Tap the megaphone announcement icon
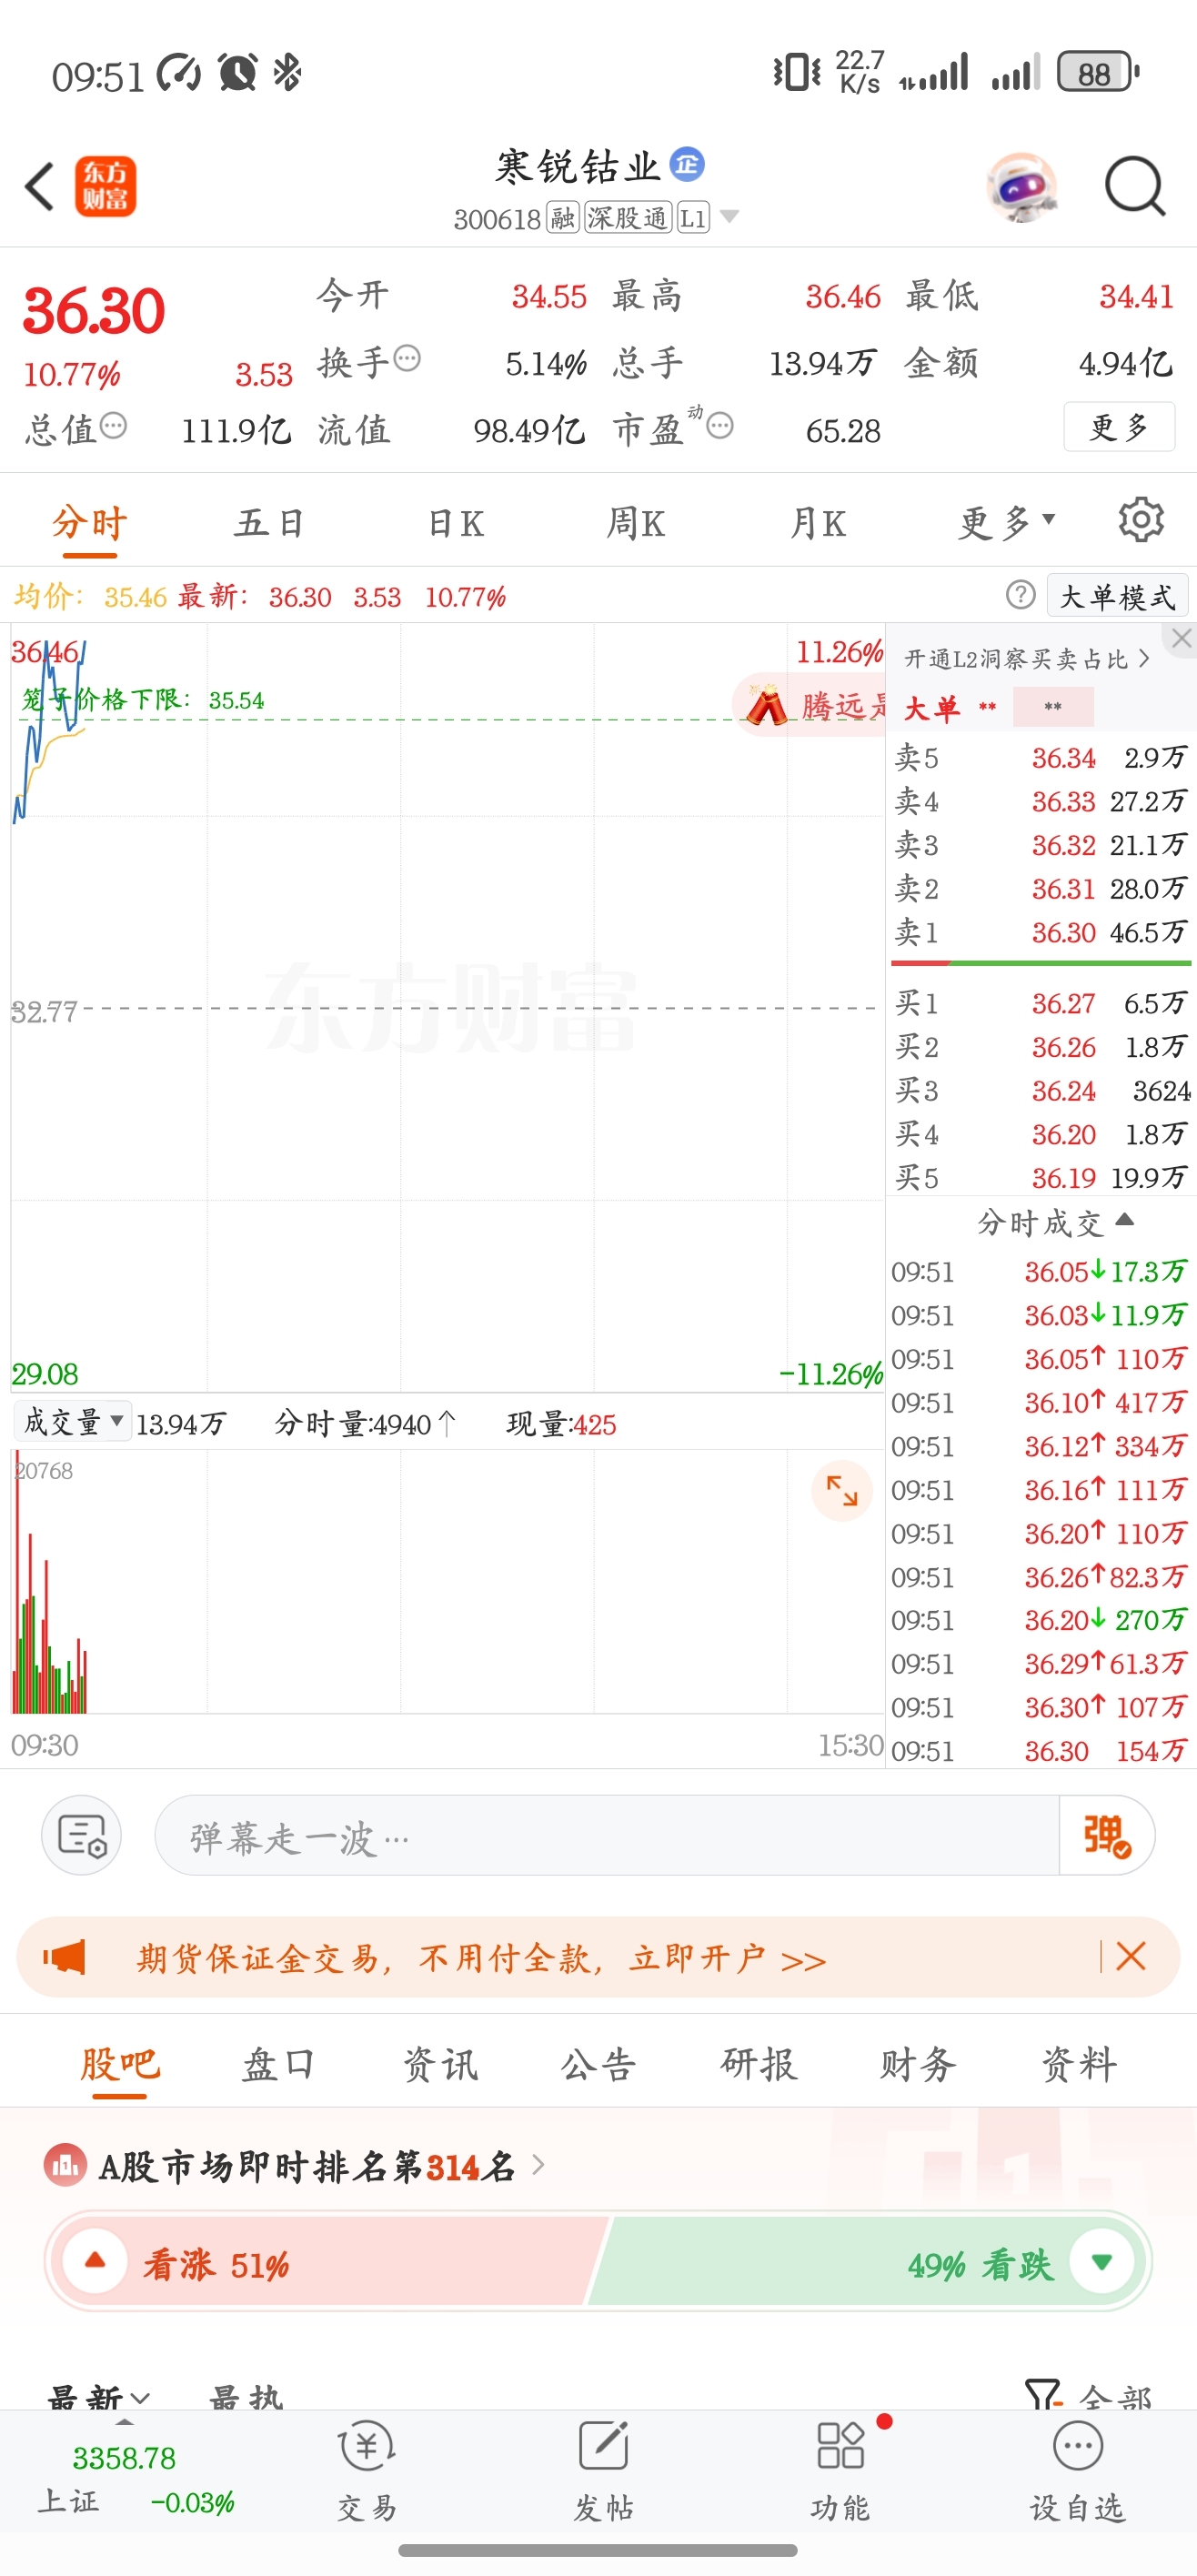Viewport: 1197px width, 2576px height. (x=64, y=1957)
